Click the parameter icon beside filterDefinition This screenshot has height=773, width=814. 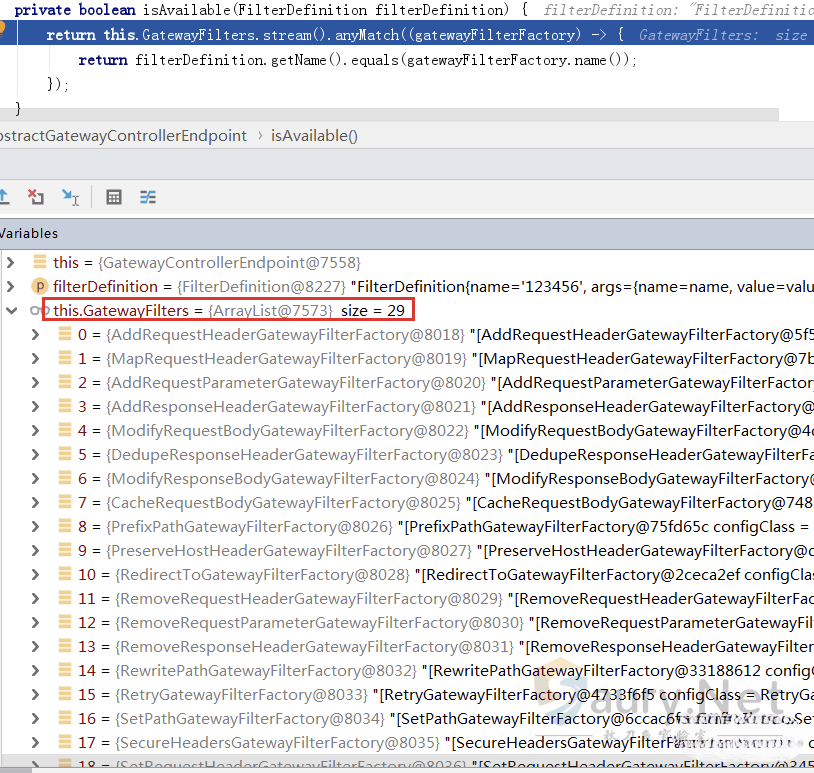pos(41,287)
